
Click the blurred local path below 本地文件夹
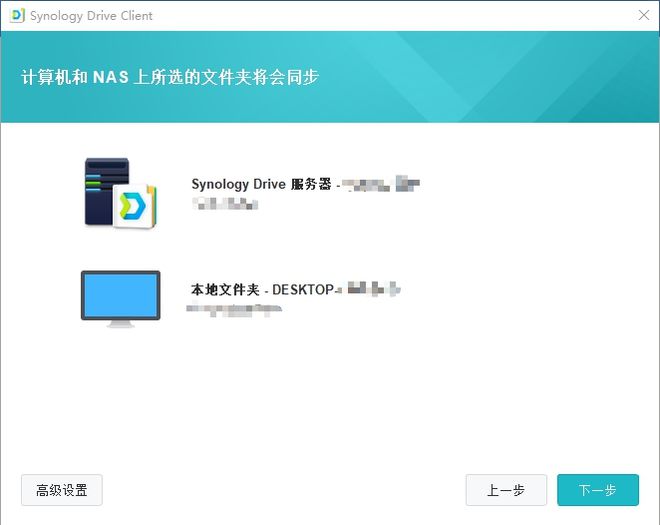click(x=234, y=310)
